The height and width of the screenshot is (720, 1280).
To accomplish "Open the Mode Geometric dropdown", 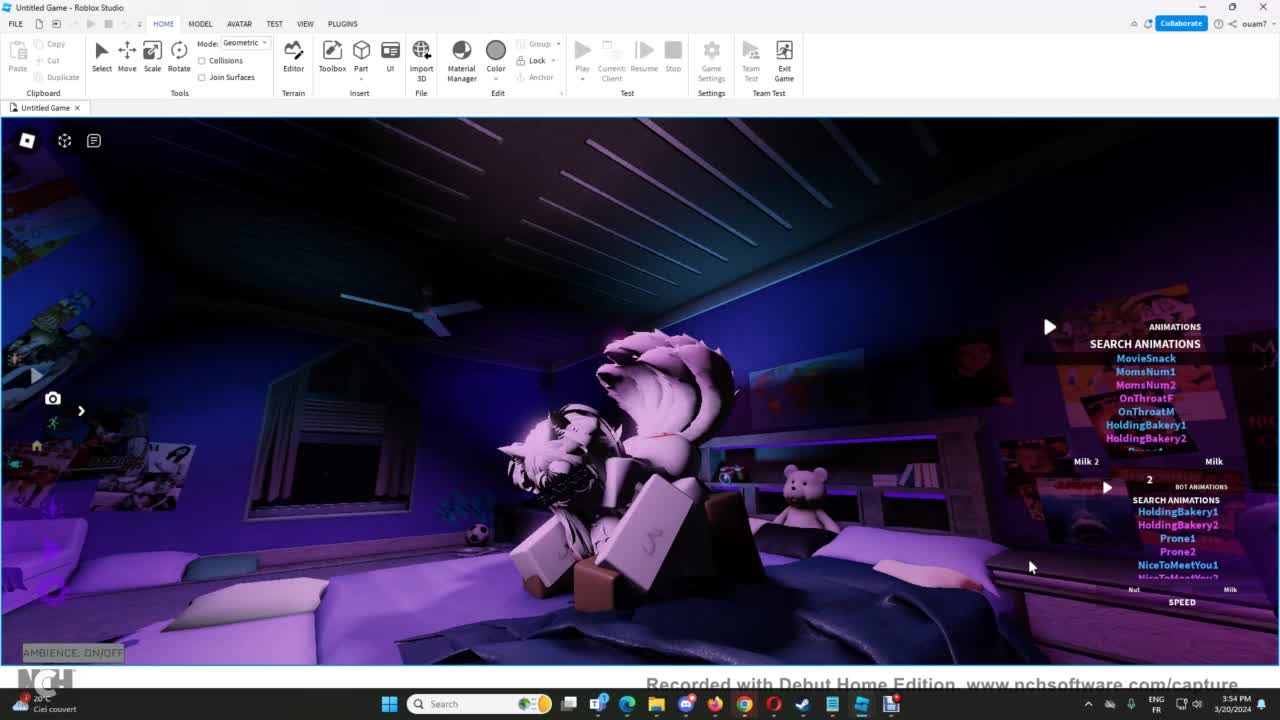I will [x=245, y=43].
